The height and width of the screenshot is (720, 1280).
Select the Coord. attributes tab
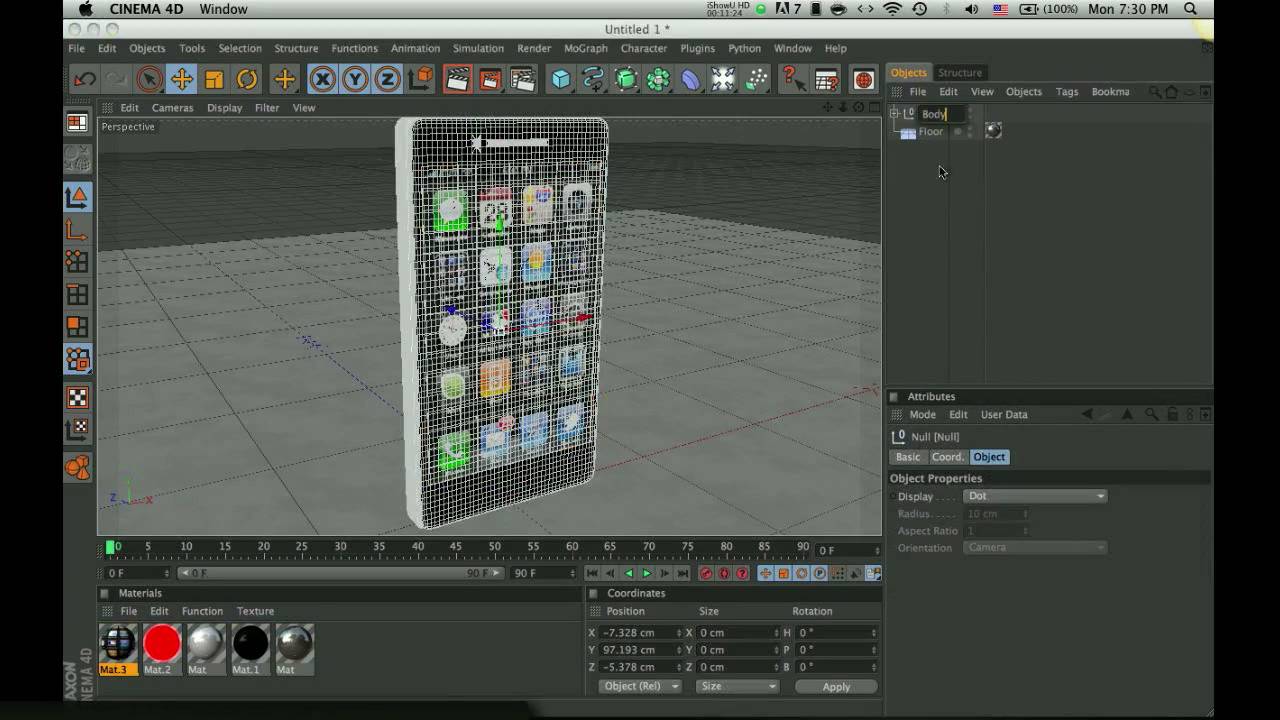(947, 457)
